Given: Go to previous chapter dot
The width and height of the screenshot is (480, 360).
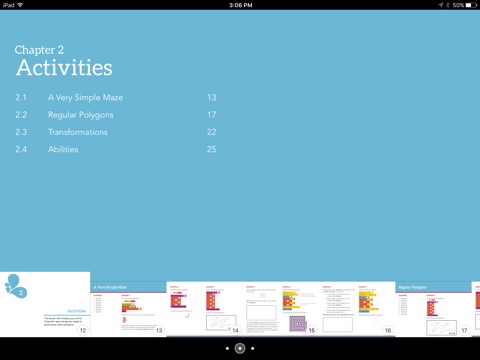Looking at the screenshot, I should click(x=227, y=348).
